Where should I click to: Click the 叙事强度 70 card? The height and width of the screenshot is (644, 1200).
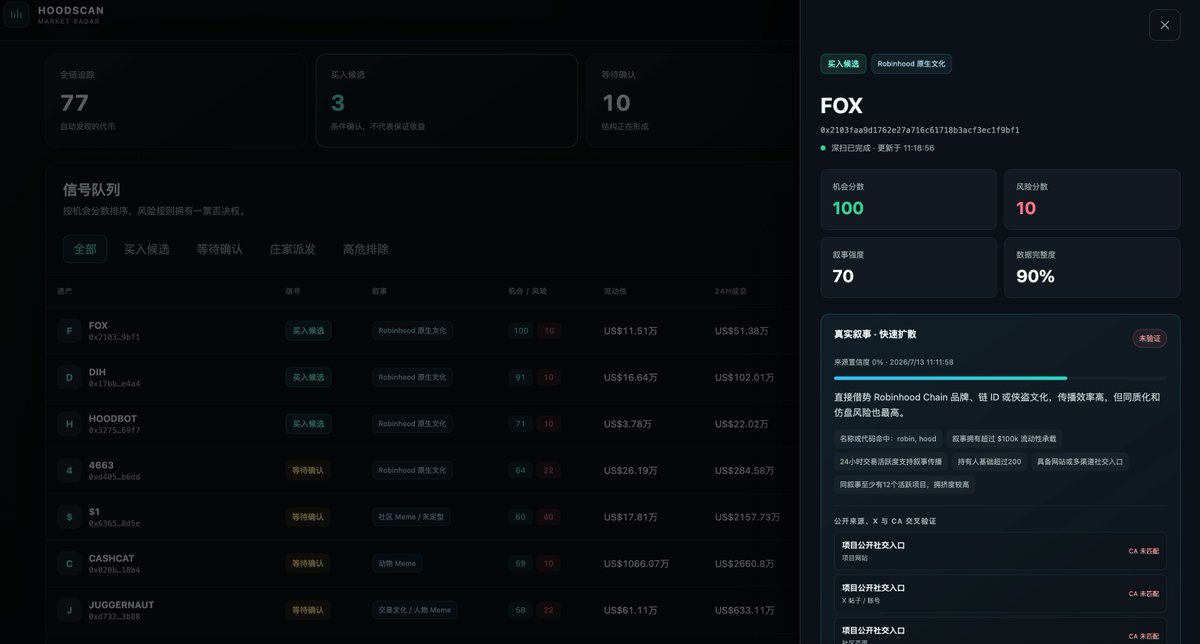pos(909,267)
